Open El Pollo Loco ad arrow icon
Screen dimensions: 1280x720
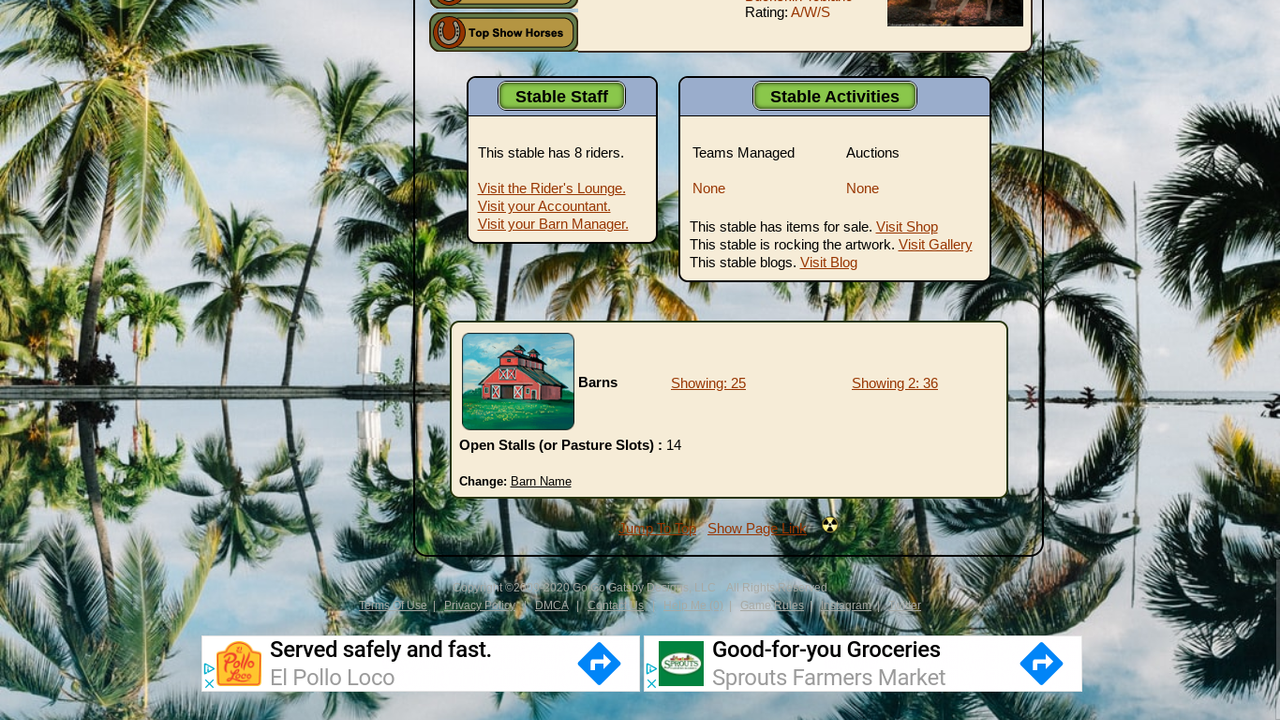click(x=599, y=664)
